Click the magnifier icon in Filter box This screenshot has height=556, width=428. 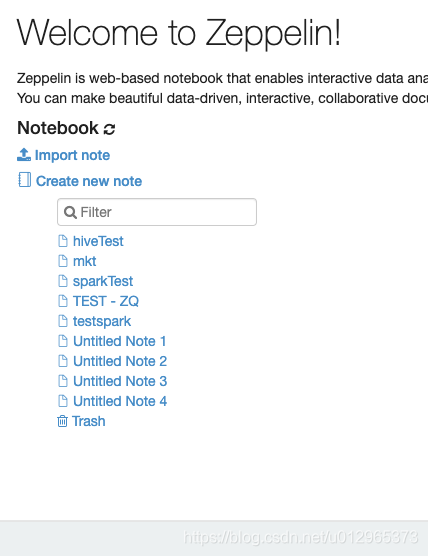[x=70, y=212]
